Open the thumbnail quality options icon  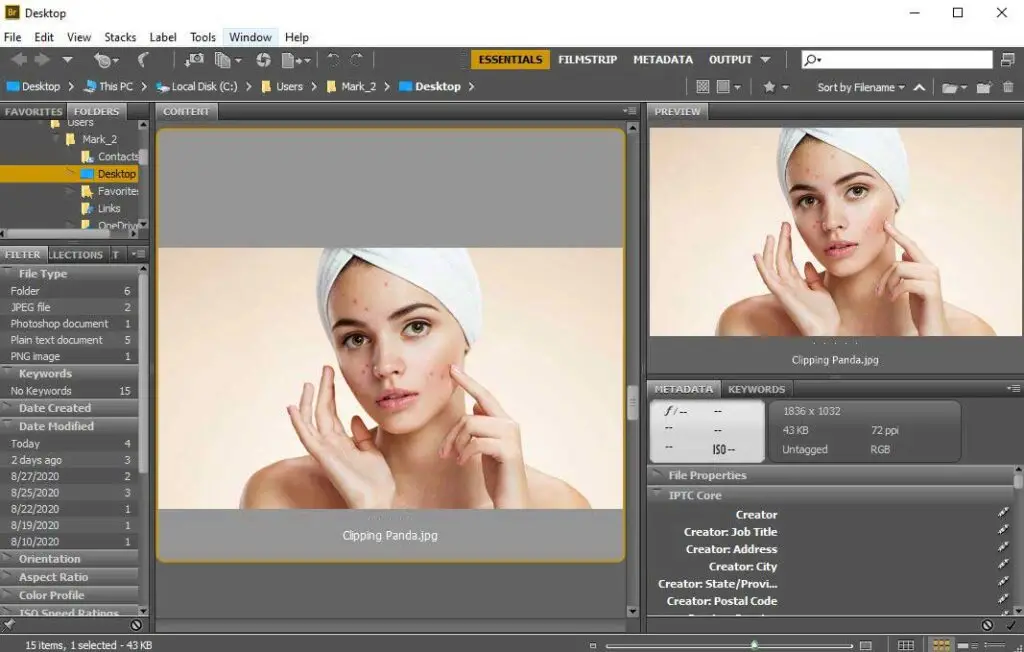[728, 86]
